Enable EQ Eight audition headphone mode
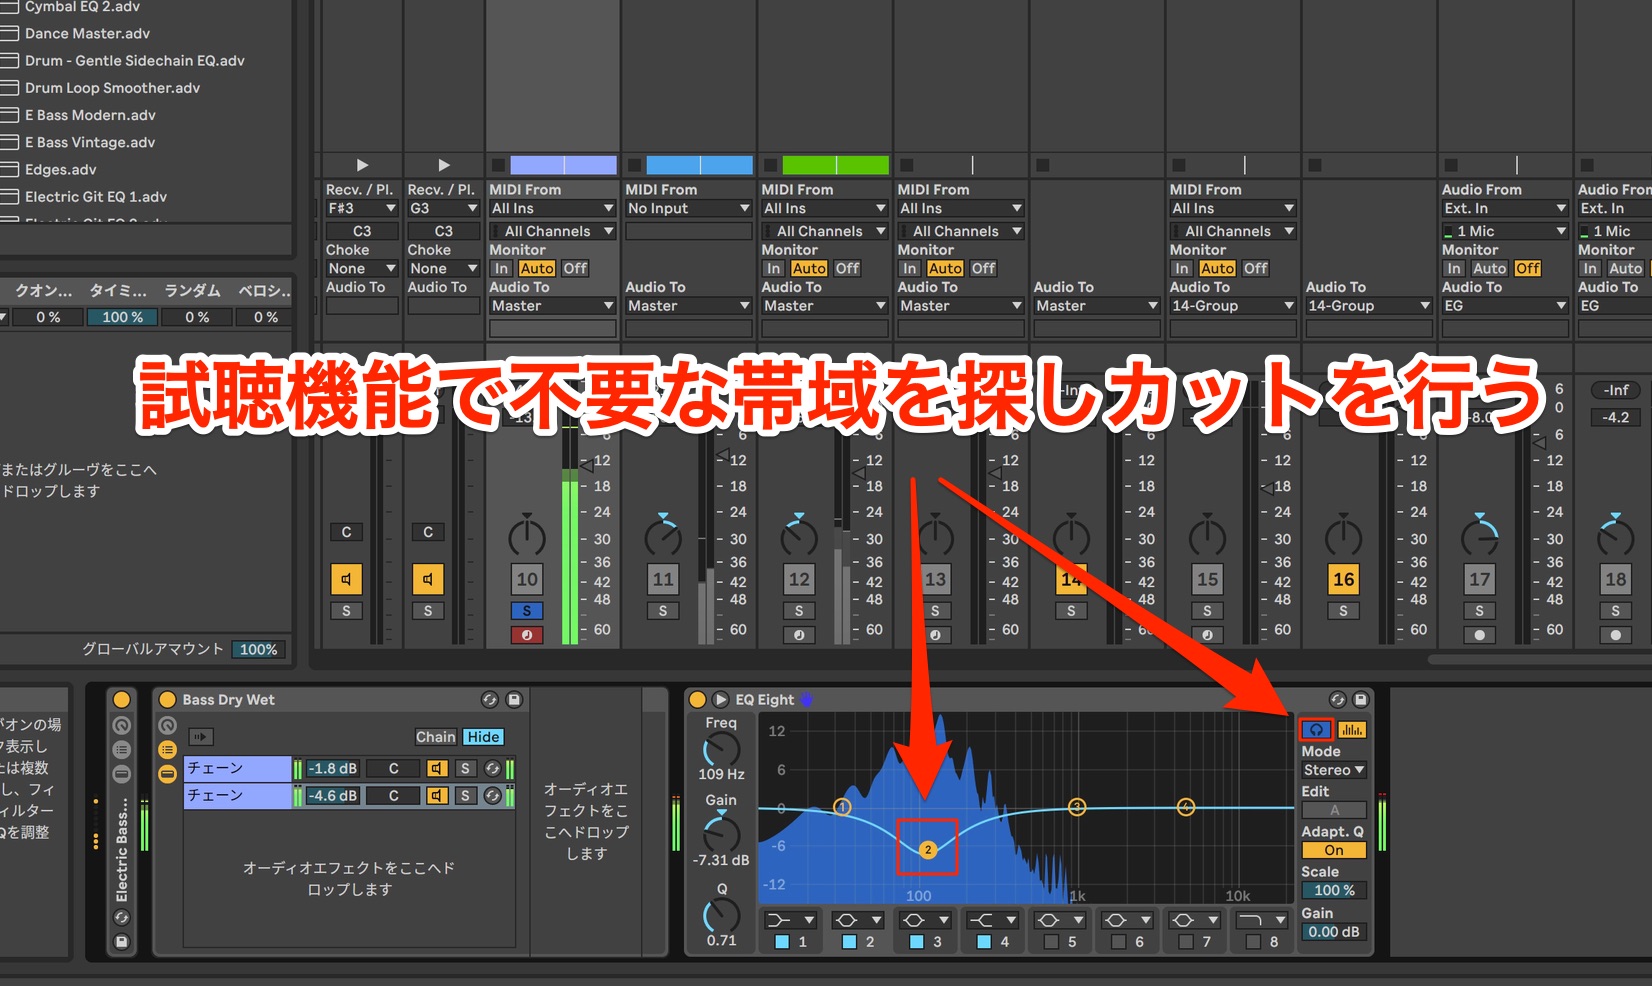 [x=1316, y=730]
